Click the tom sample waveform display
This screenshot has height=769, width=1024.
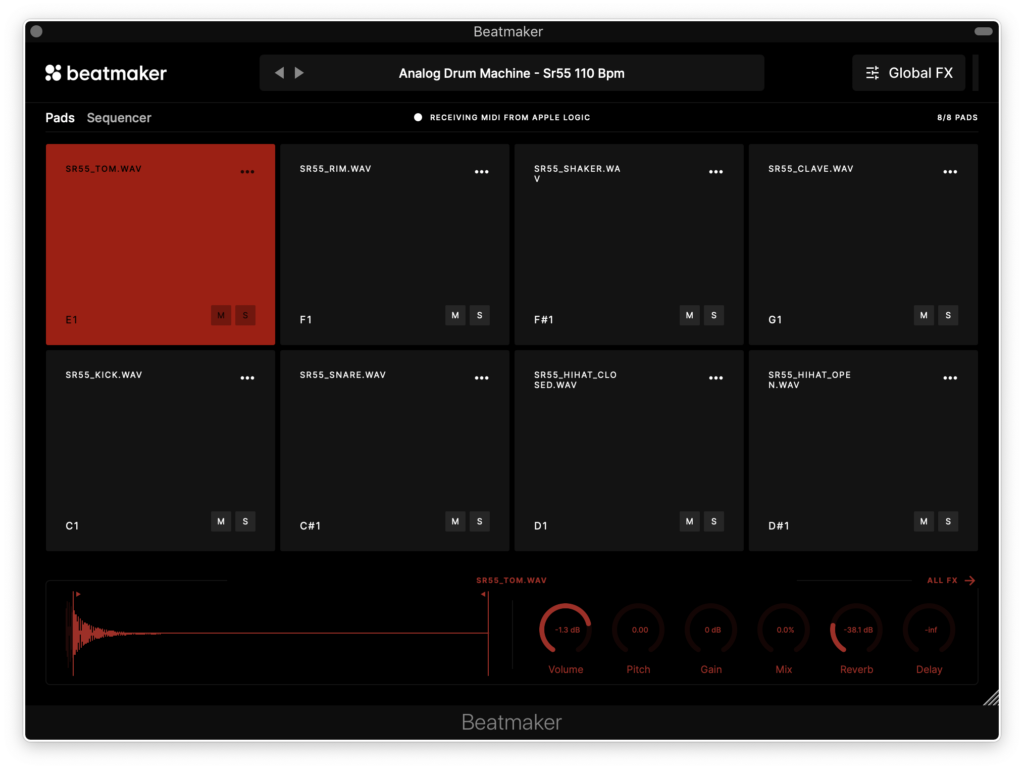[279, 633]
